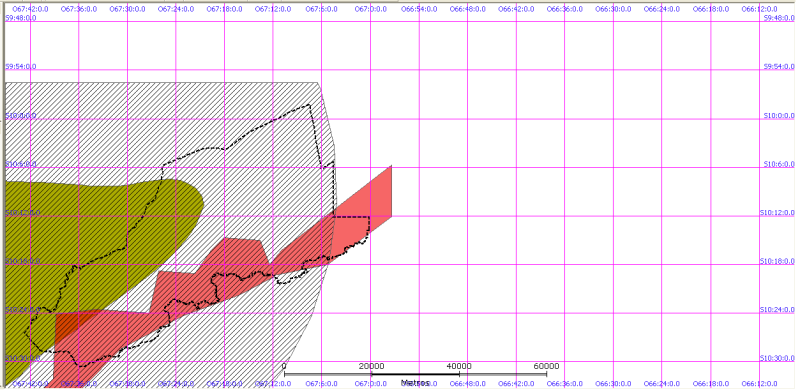Click the Metres scale bar label
The height and width of the screenshot is (390, 800).
pos(415,382)
